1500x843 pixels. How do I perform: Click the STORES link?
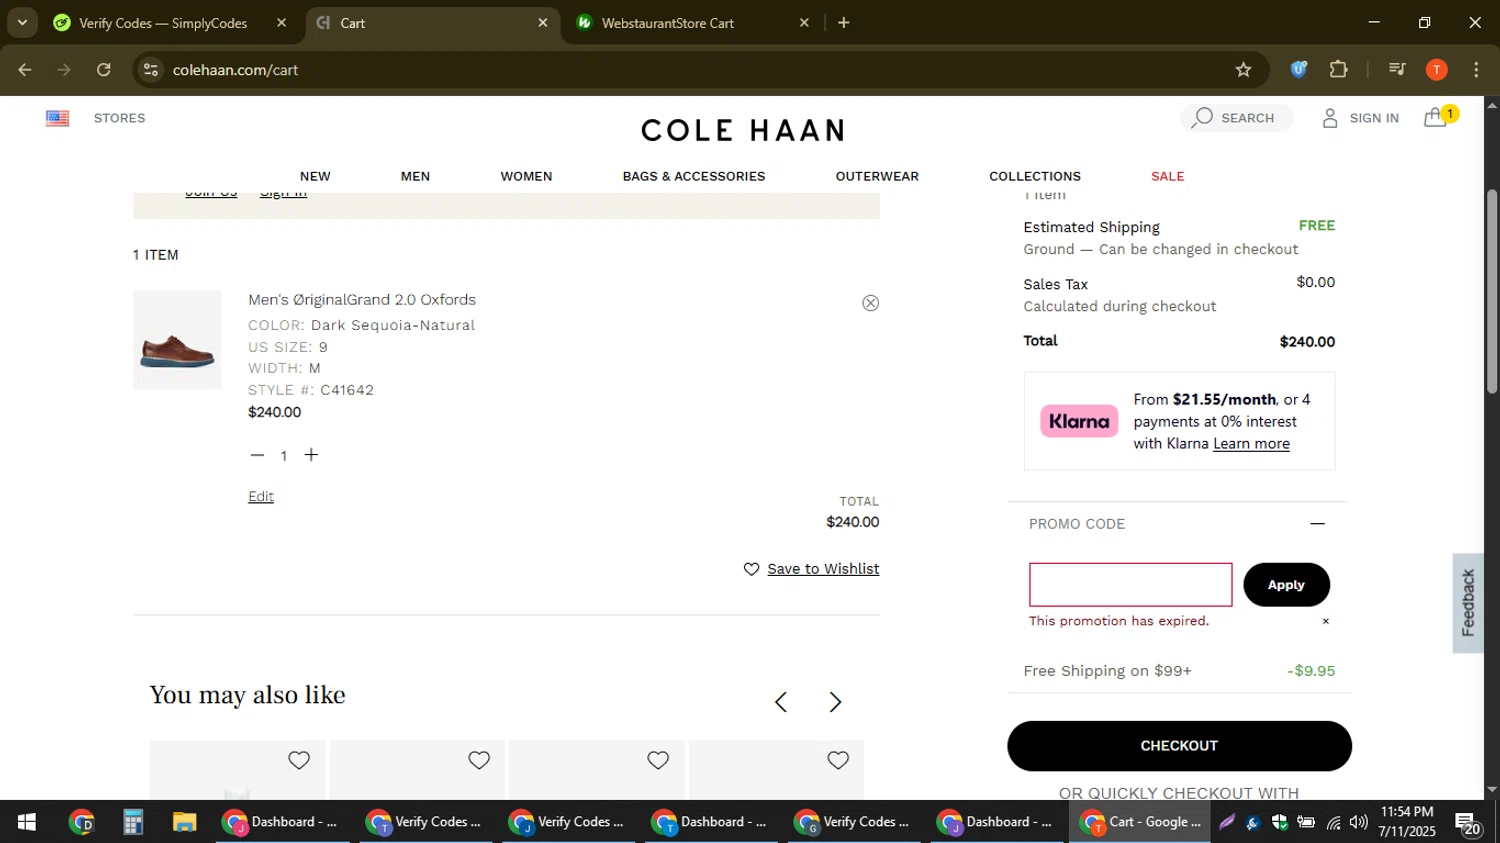click(120, 118)
